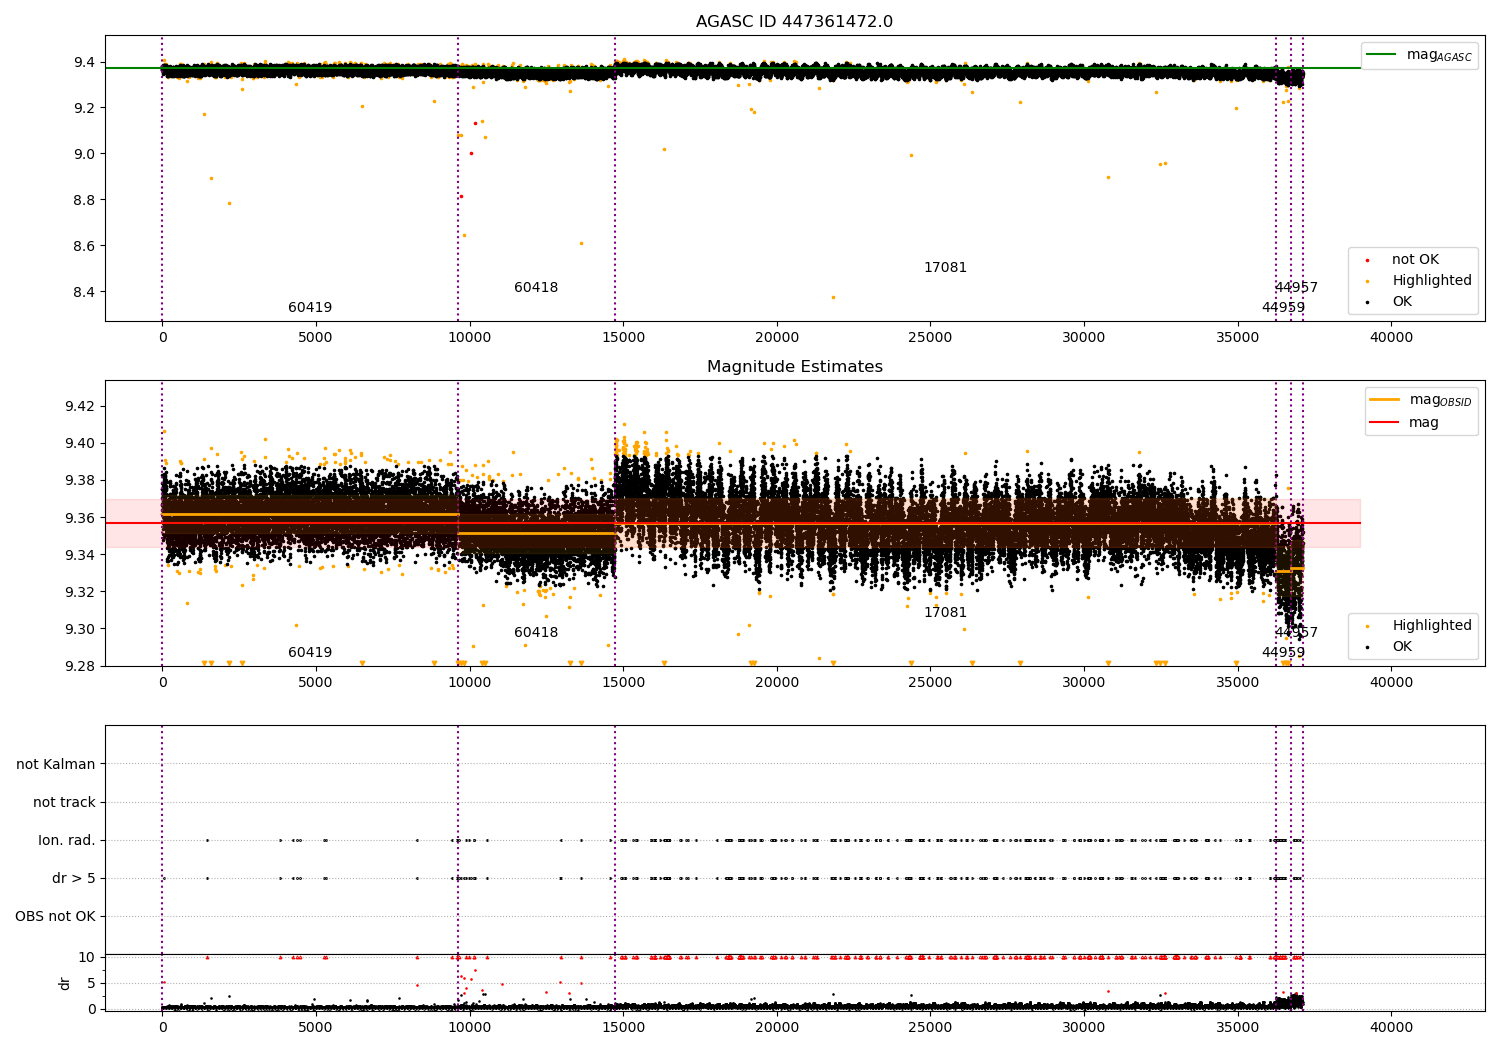Image resolution: width=1500 pixels, height=1050 pixels.
Task: Click the green line sample beside mag AGASC
Action: pyautogui.click(x=1382, y=55)
